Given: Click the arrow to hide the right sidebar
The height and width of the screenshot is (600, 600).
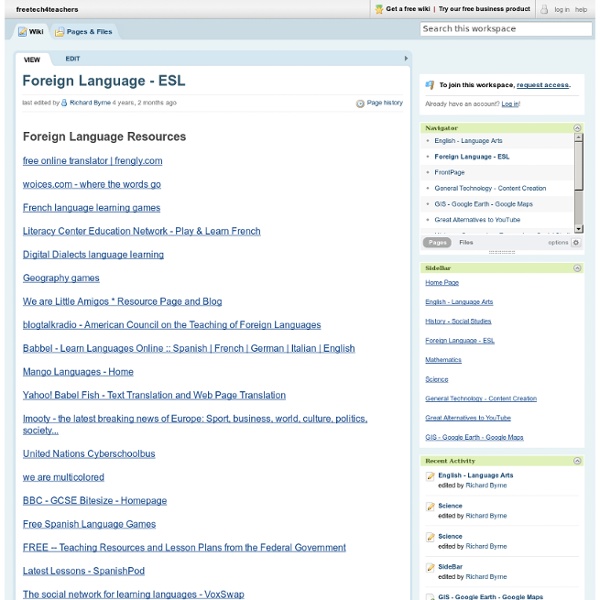Looking at the screenshot, I should (406, 59).
